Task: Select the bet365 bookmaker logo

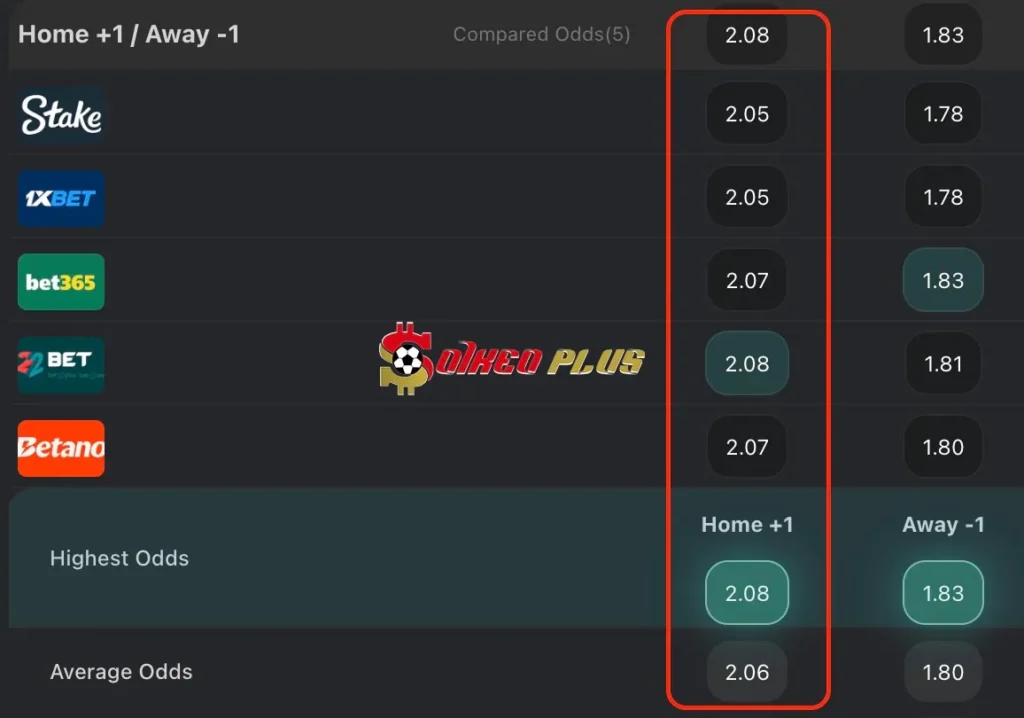Action: click(x=61, y=282)
